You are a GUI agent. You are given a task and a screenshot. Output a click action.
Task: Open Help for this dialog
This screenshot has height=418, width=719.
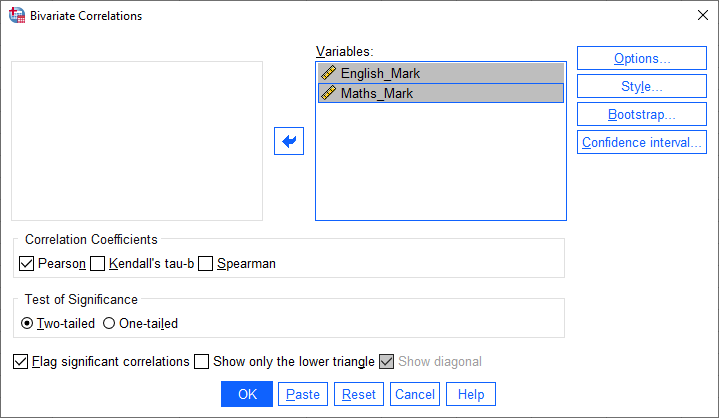pyautogui.click(x=471, y=394)
